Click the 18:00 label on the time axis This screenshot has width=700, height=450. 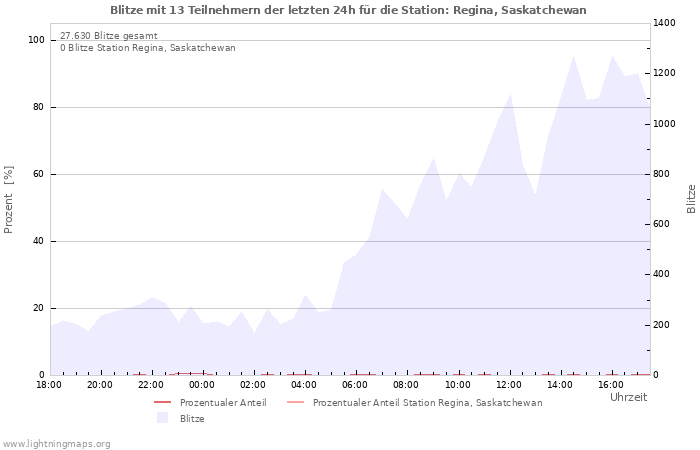point(49,385)
